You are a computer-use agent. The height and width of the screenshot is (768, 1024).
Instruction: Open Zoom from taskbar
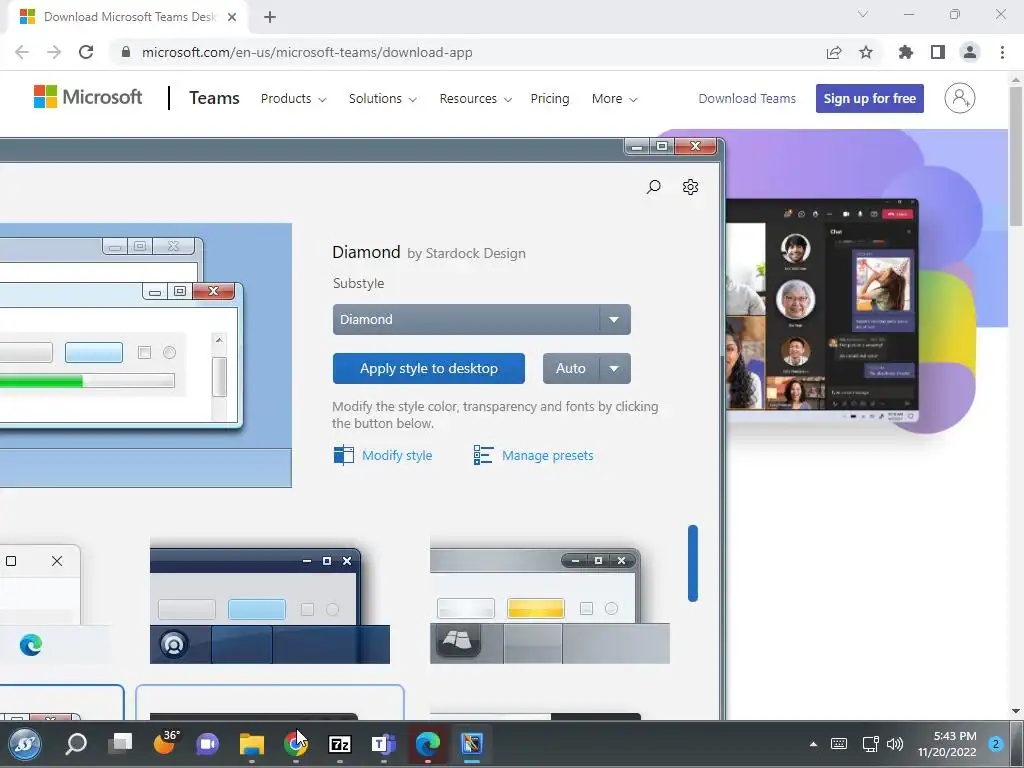tap(208, 744)
